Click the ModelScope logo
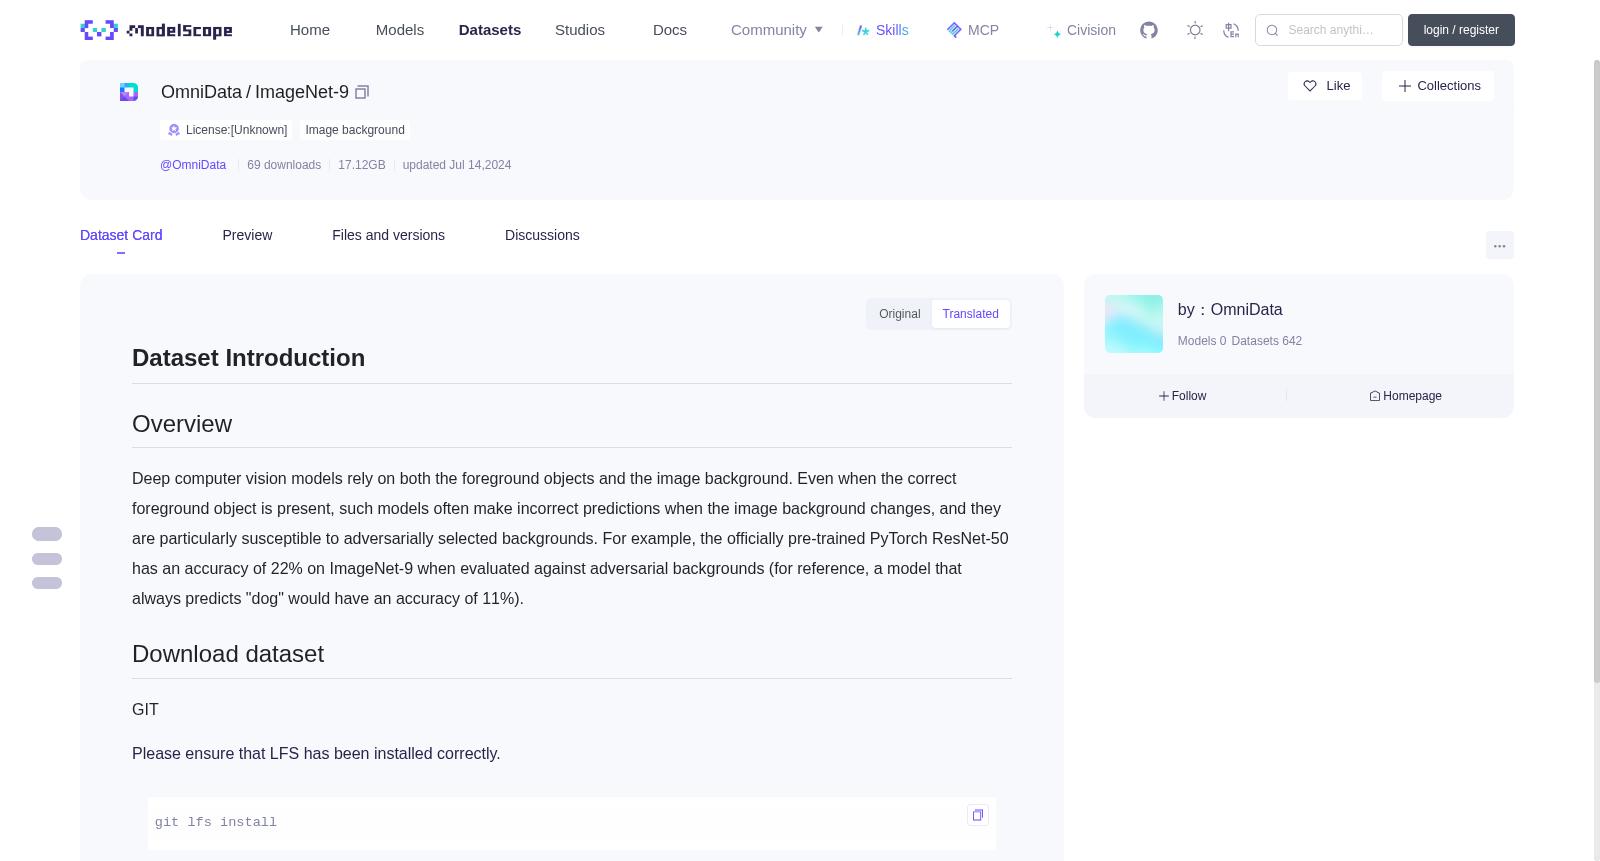The height and width of the screenshot is (861, 1600). 156,30
